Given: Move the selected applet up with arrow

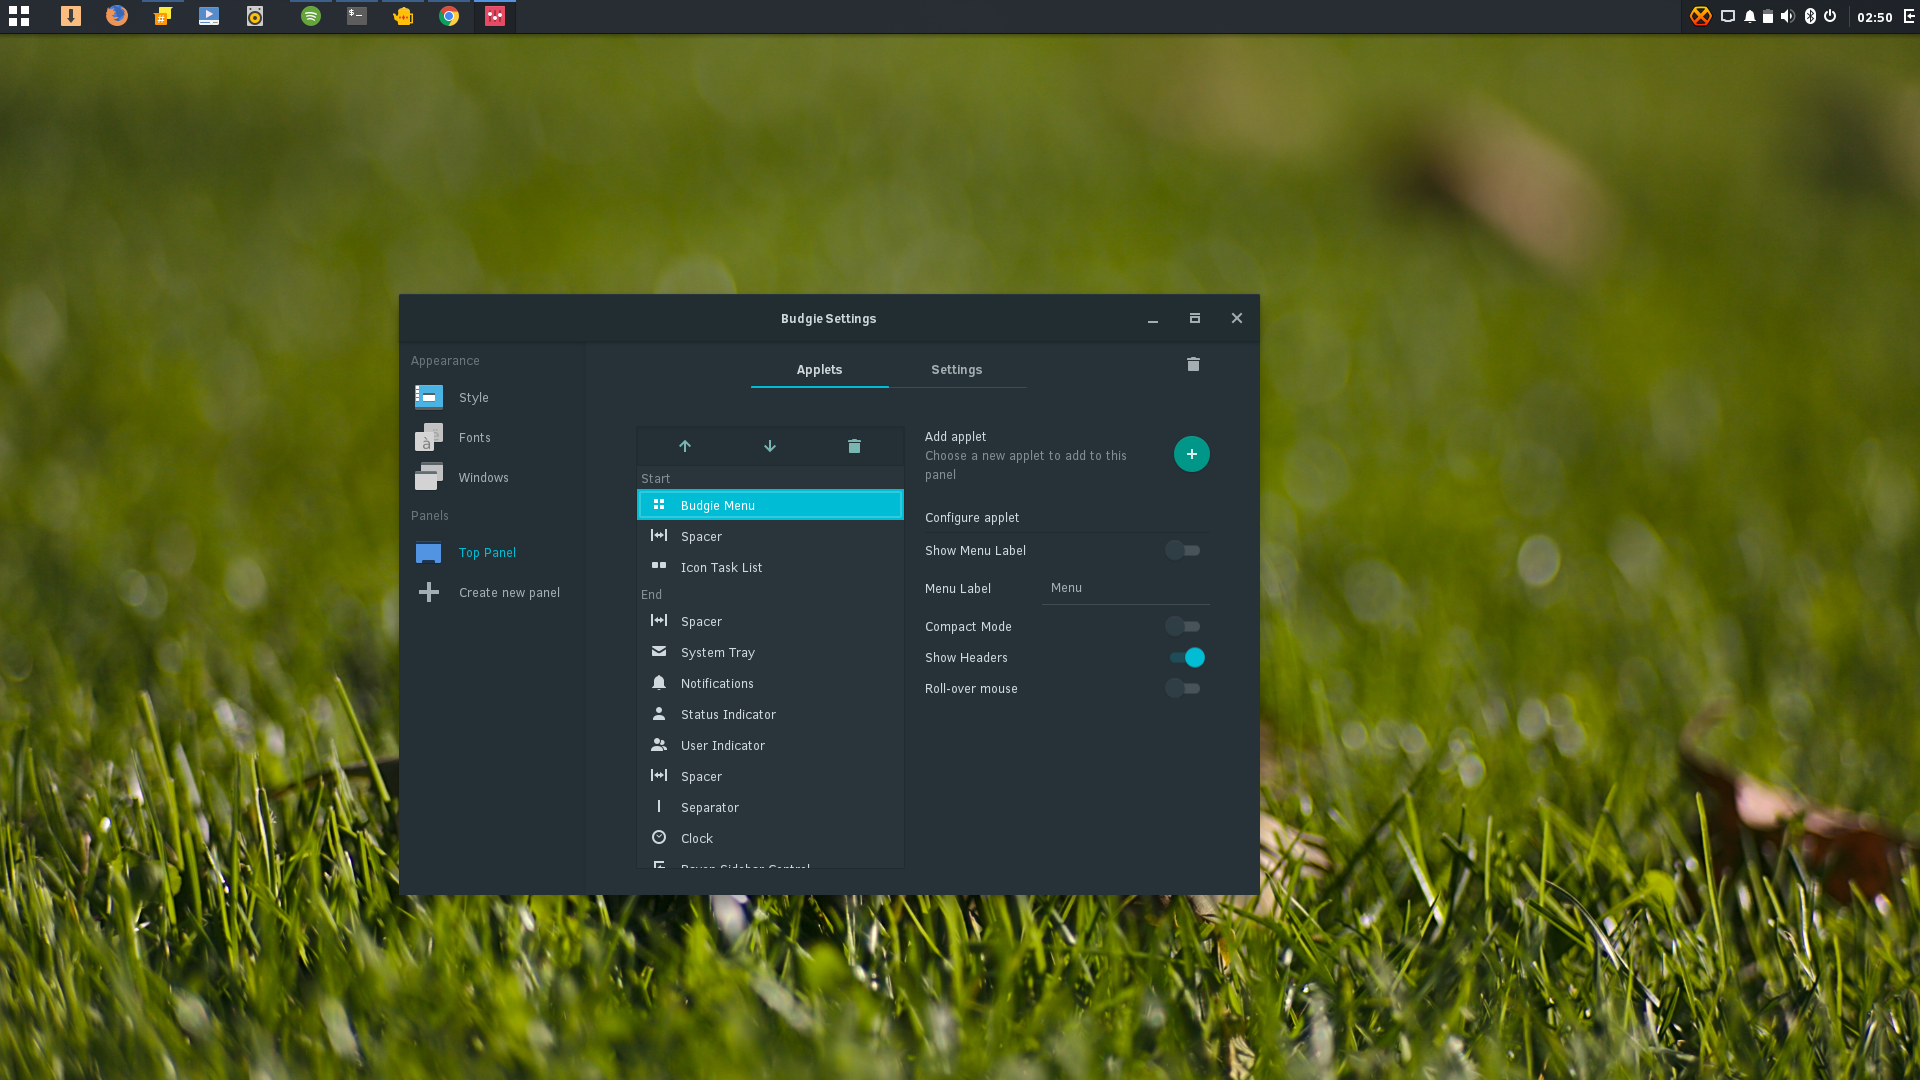Looking at the screenshot, I should point(685,446).
